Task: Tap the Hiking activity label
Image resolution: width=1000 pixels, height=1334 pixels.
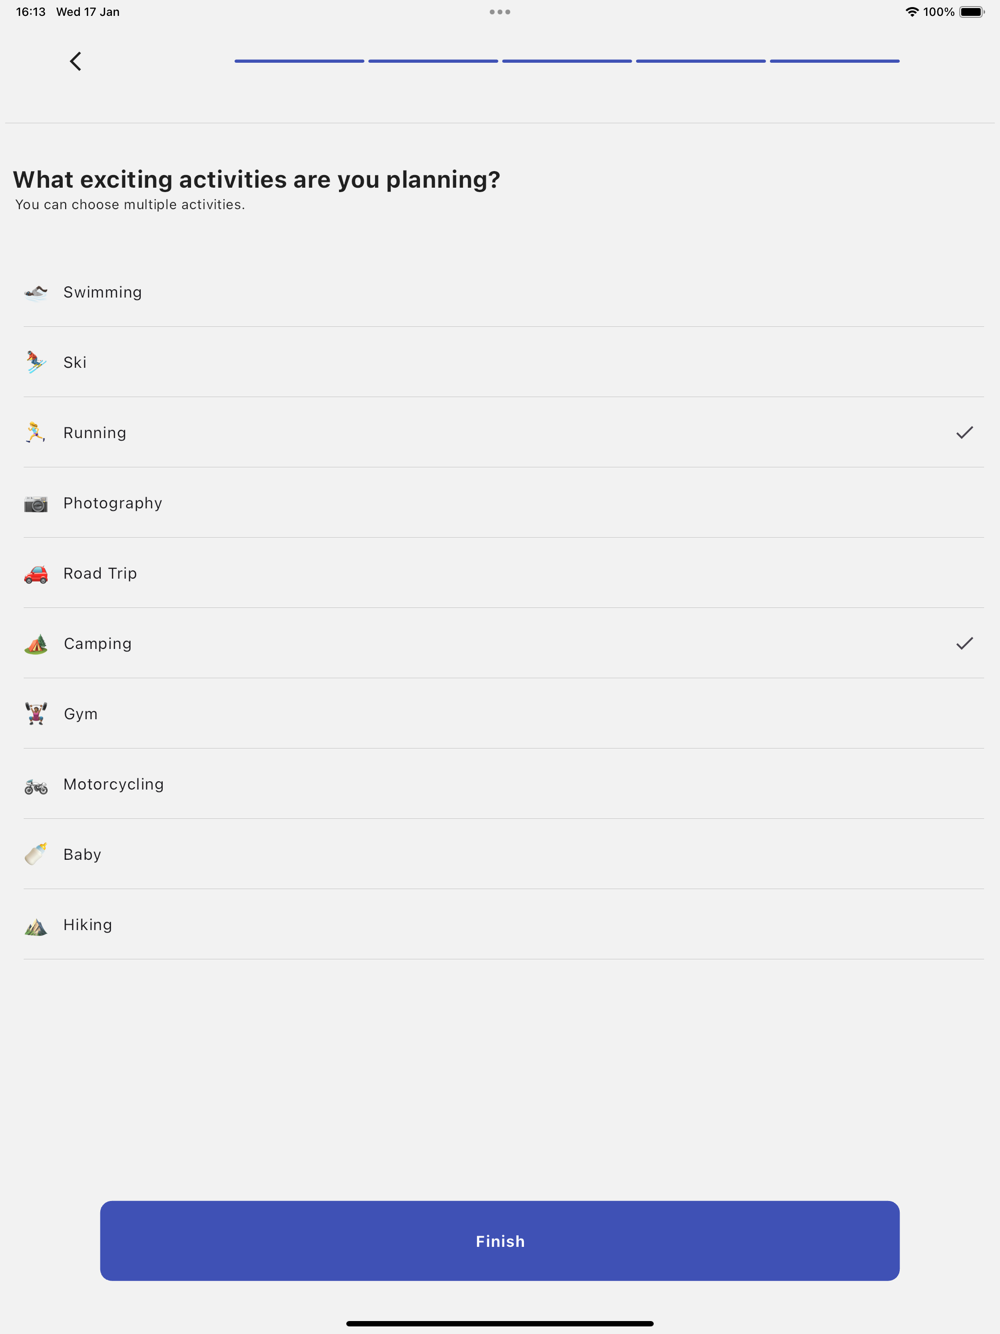Action: pos(88,925)
